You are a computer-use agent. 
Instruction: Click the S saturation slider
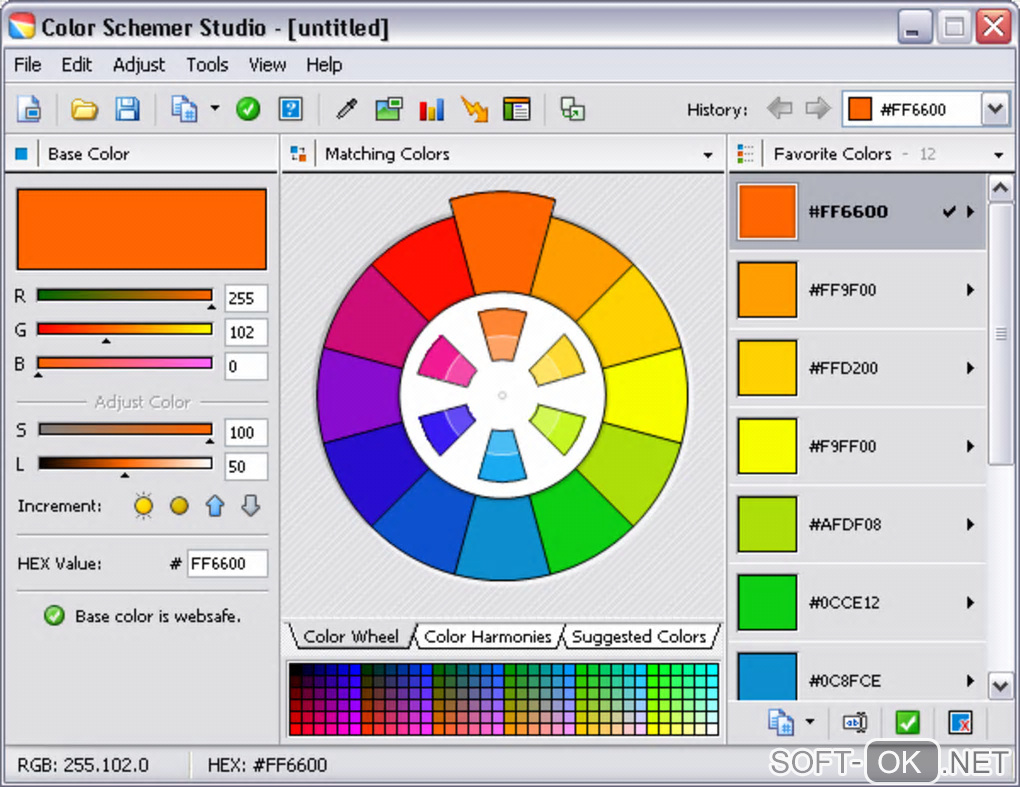125,429
